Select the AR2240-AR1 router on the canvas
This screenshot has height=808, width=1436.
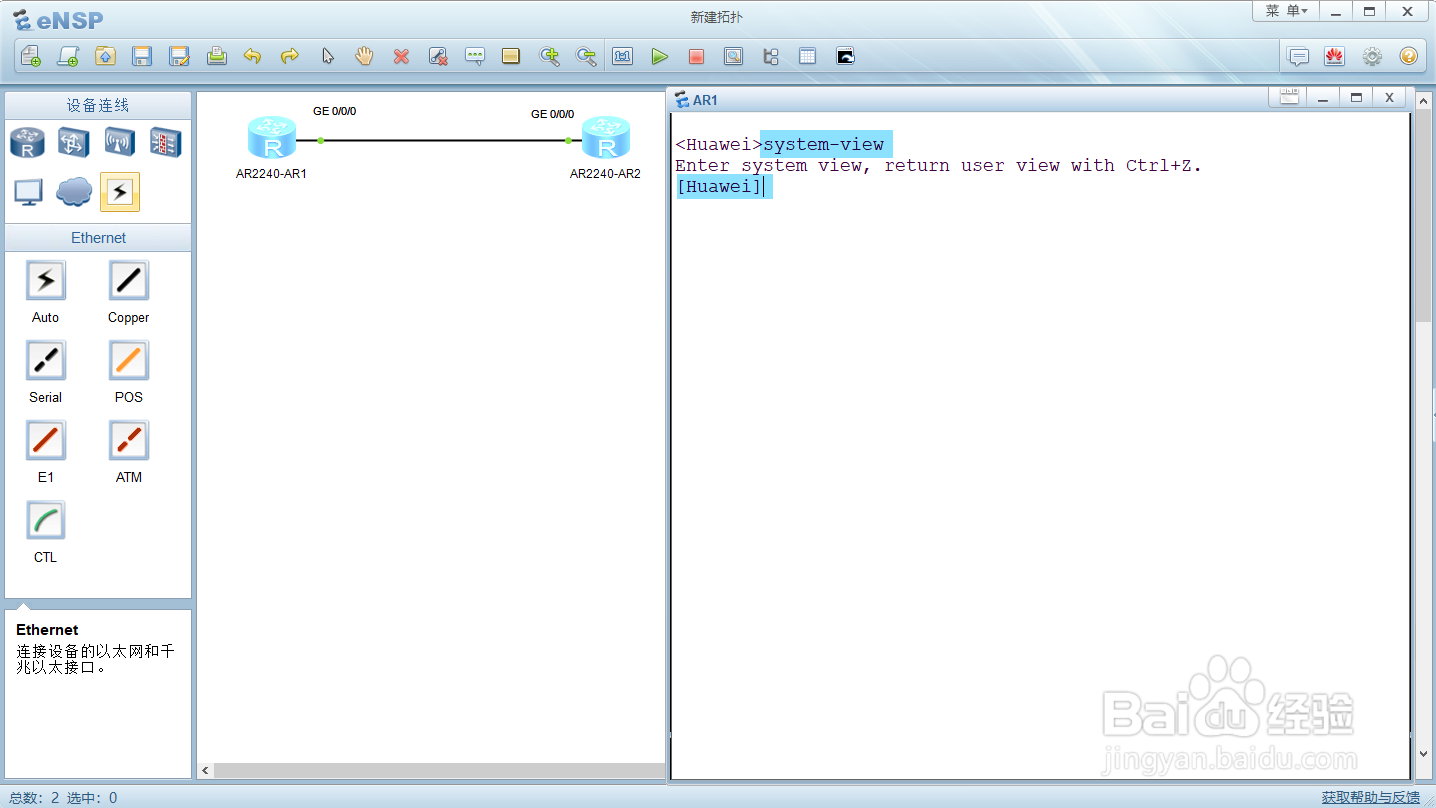(272, 138)
